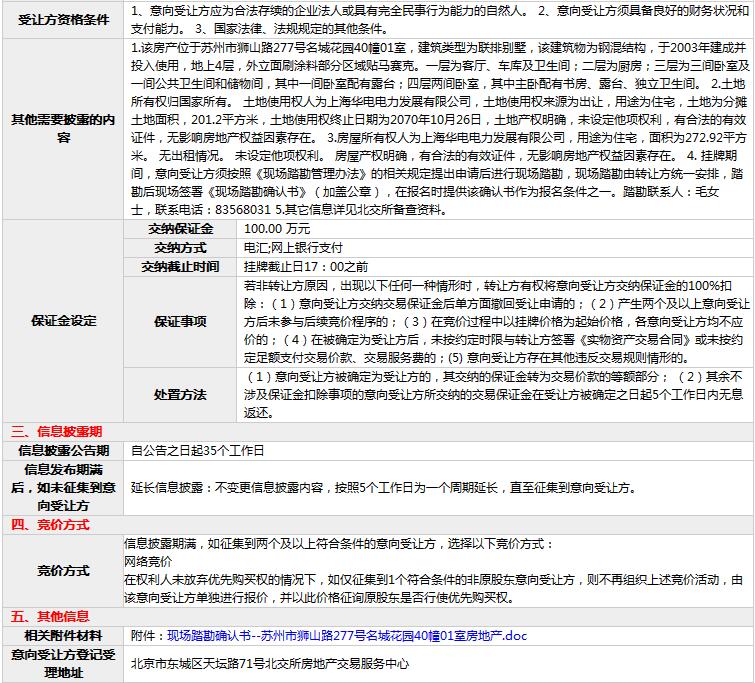The width and height of the screenshot is (755, 683).
Task: Click the 三、信息披露期 section heading
Action: point(57,432)
